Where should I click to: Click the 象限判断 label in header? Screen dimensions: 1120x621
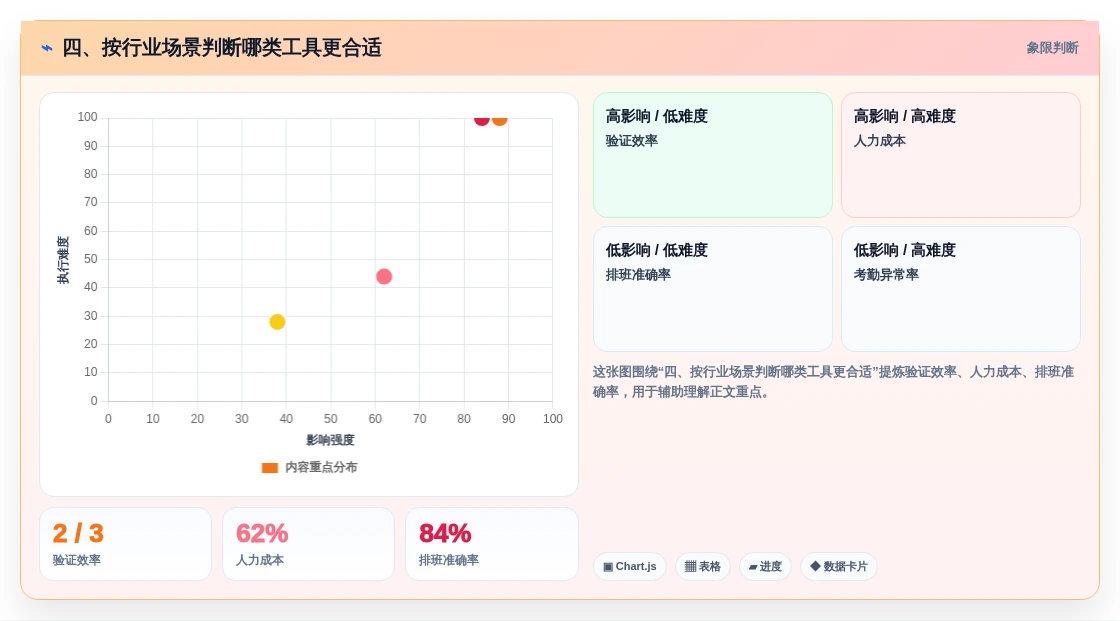tap(1052, 48)
